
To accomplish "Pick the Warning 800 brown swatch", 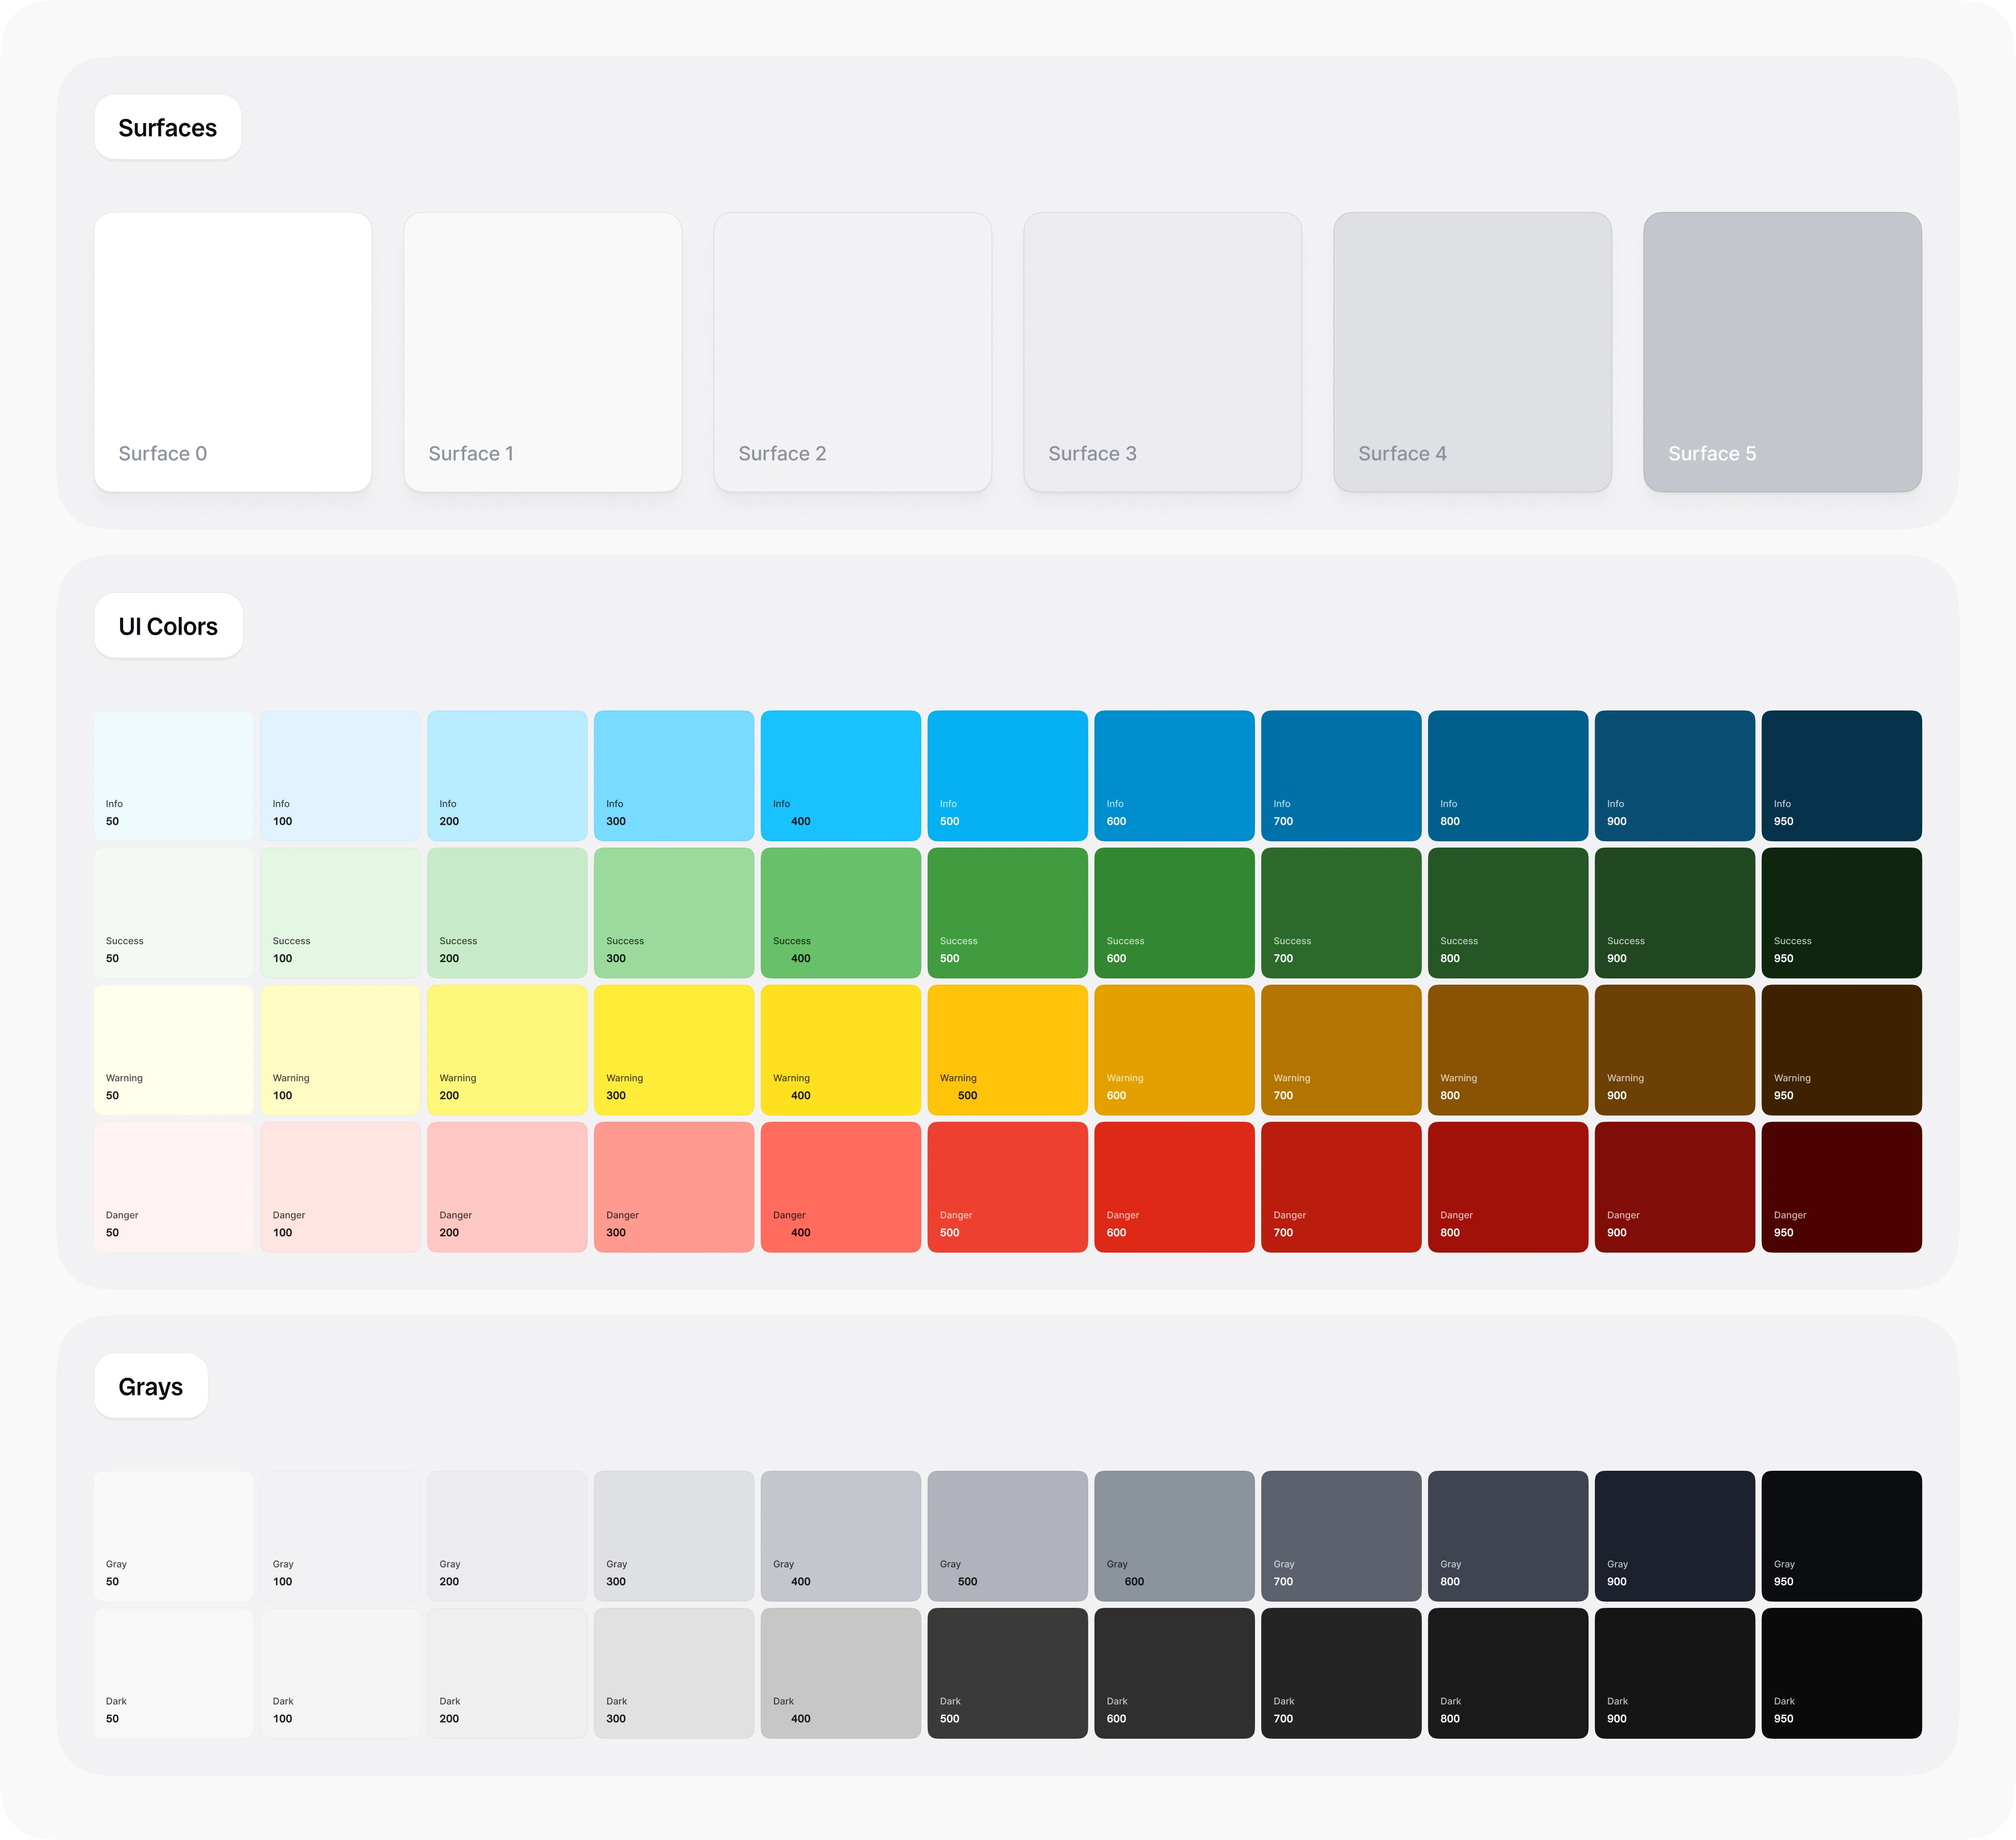I will [x=1507, y=1049].
